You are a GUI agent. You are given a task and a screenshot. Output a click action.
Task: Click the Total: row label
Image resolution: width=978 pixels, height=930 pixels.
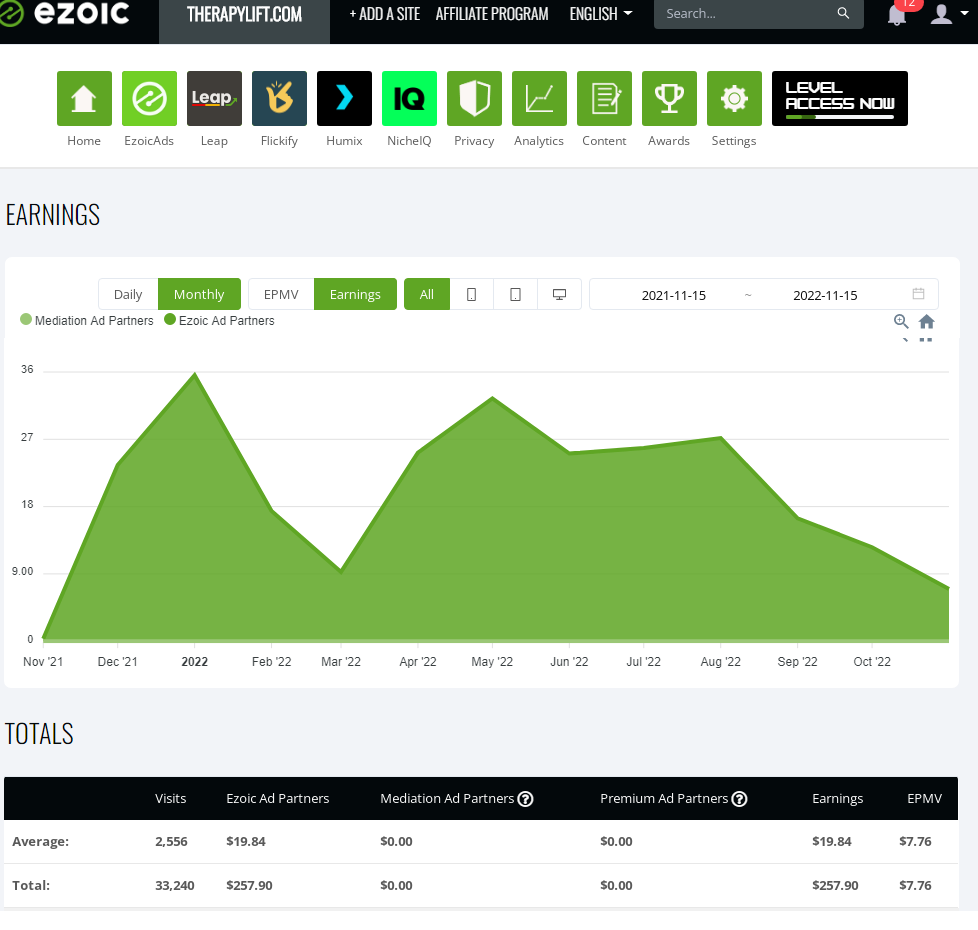[x=31, y=886]
